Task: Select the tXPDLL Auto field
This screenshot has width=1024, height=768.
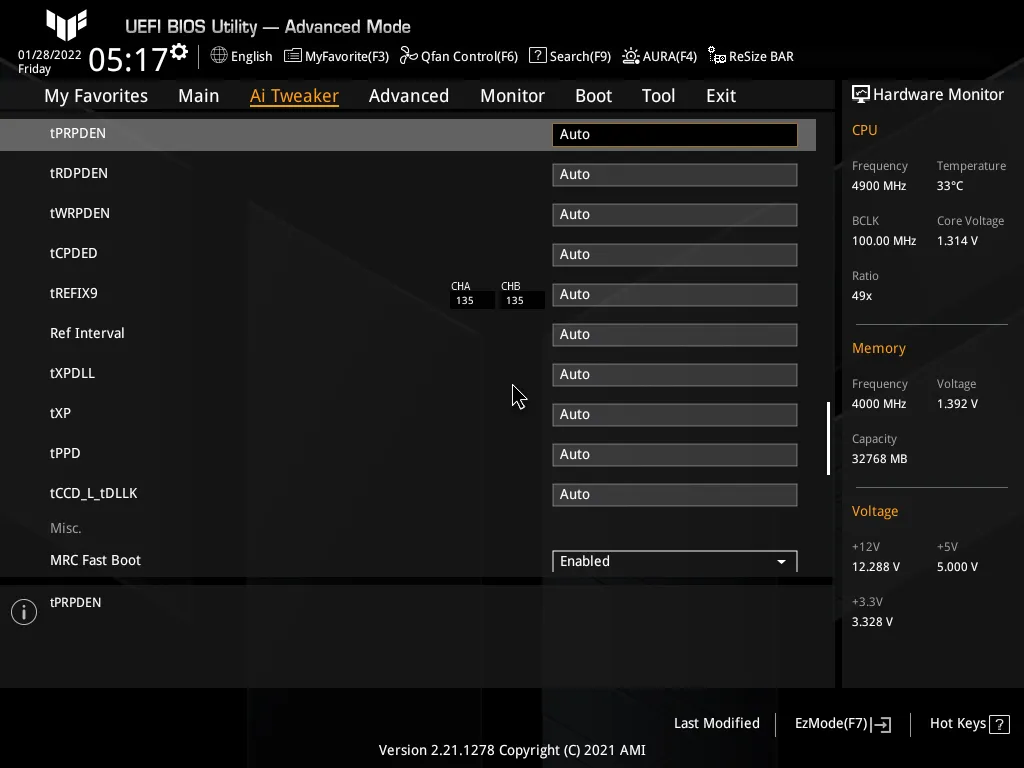Action: pyautogui.click(x=675, y=374)
